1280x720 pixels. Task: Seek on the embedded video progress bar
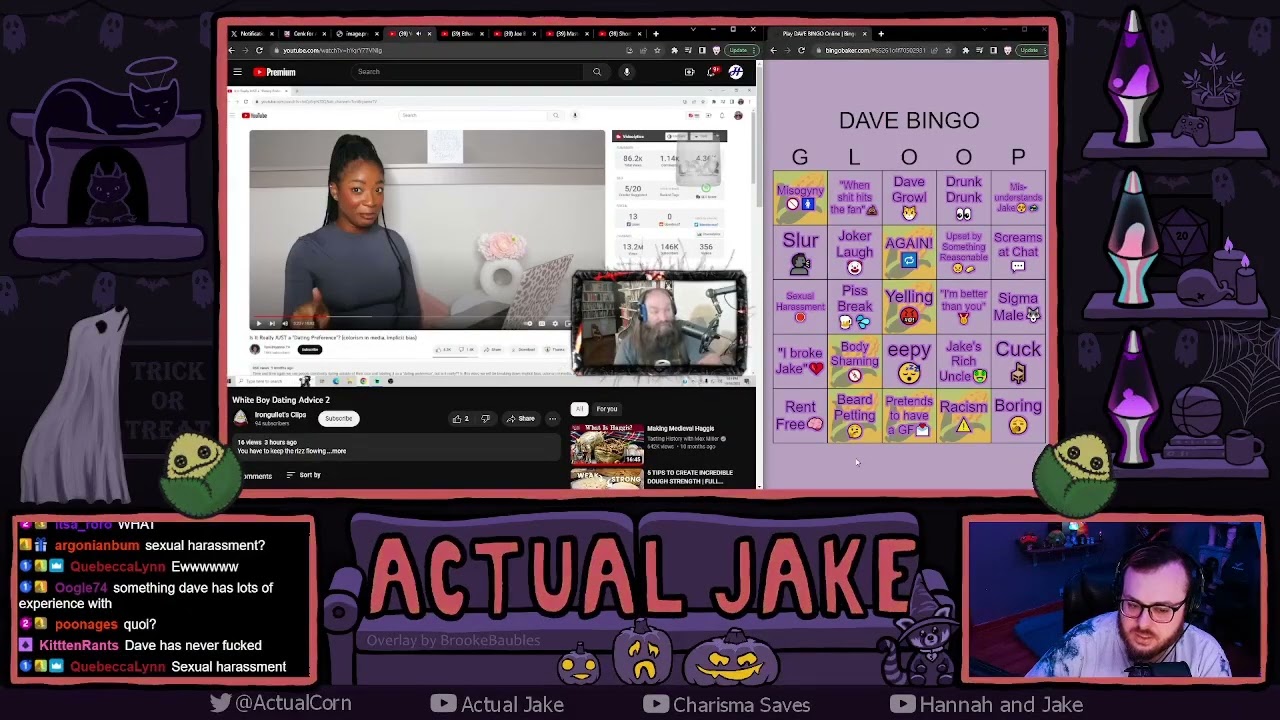[427, 316]
